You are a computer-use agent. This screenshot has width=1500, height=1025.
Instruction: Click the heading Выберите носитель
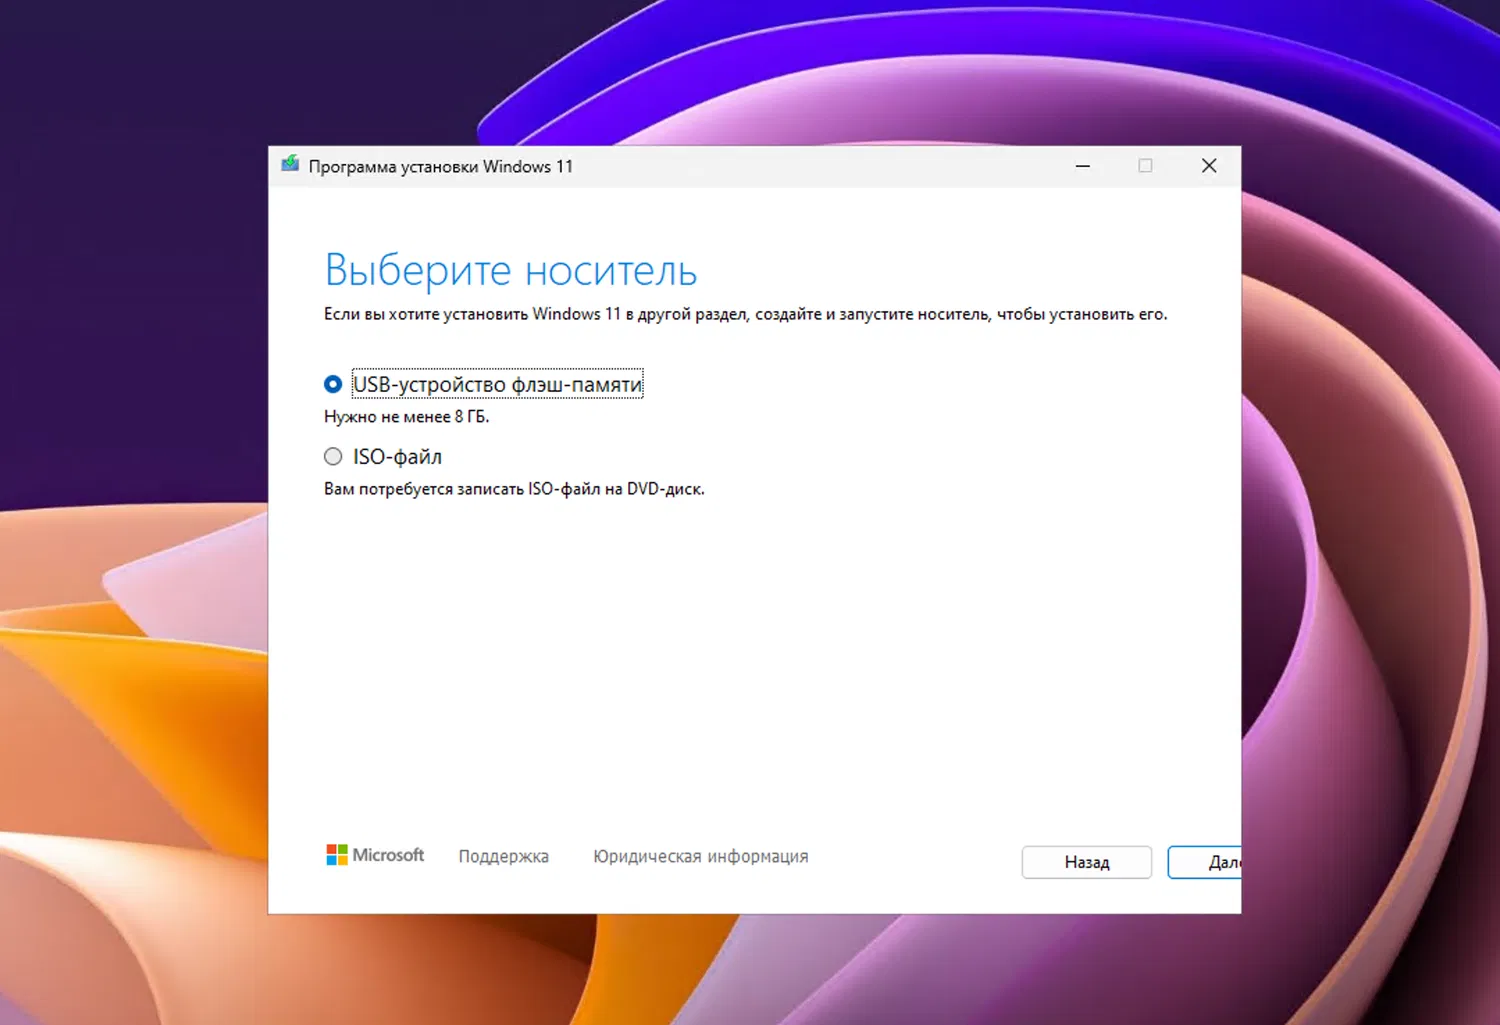tap(510, 270)
